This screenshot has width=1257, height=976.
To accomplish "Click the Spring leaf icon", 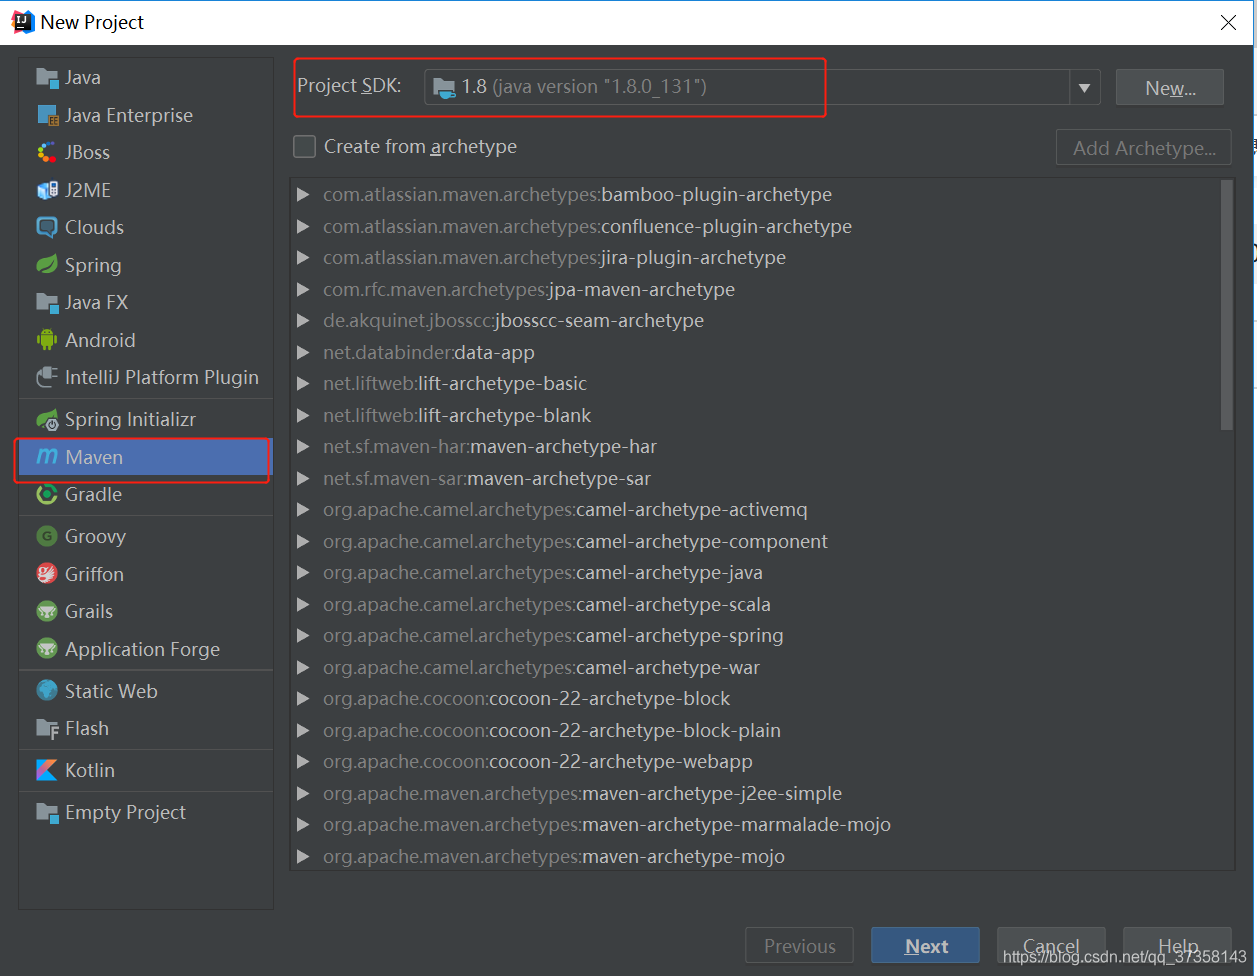I will [x=47, y=265].
